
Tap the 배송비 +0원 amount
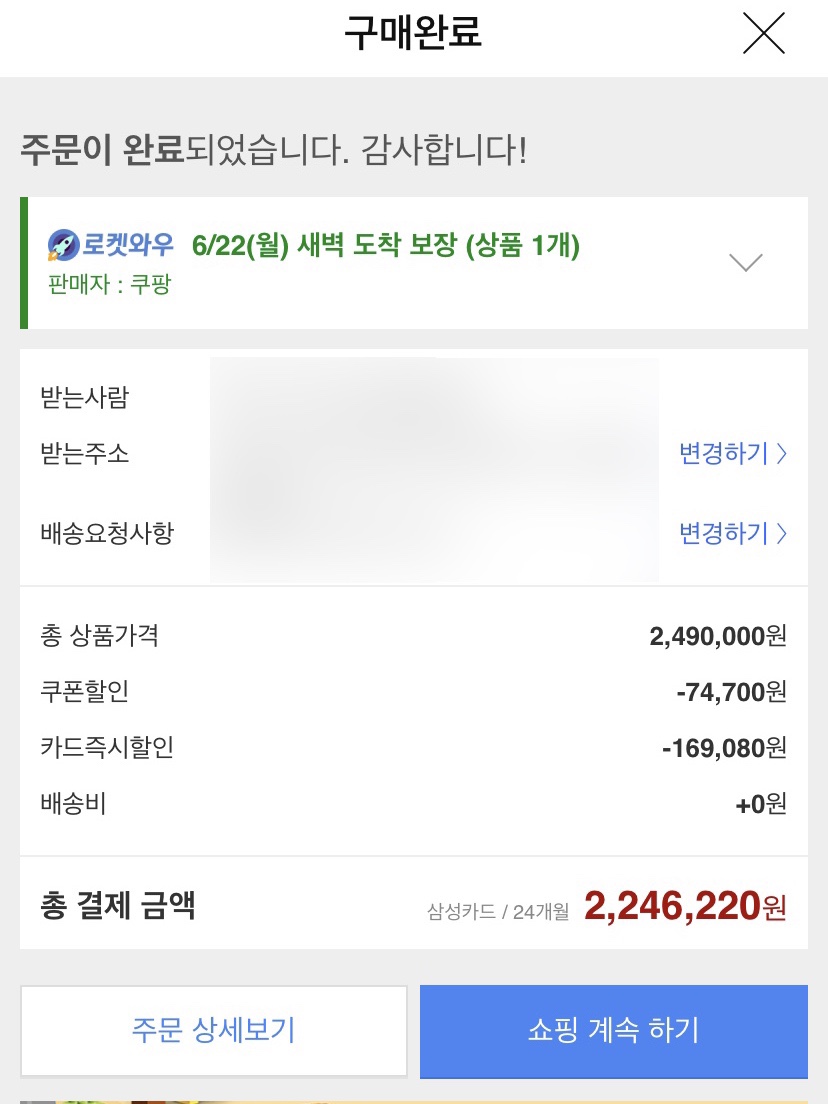pos(761,803)
